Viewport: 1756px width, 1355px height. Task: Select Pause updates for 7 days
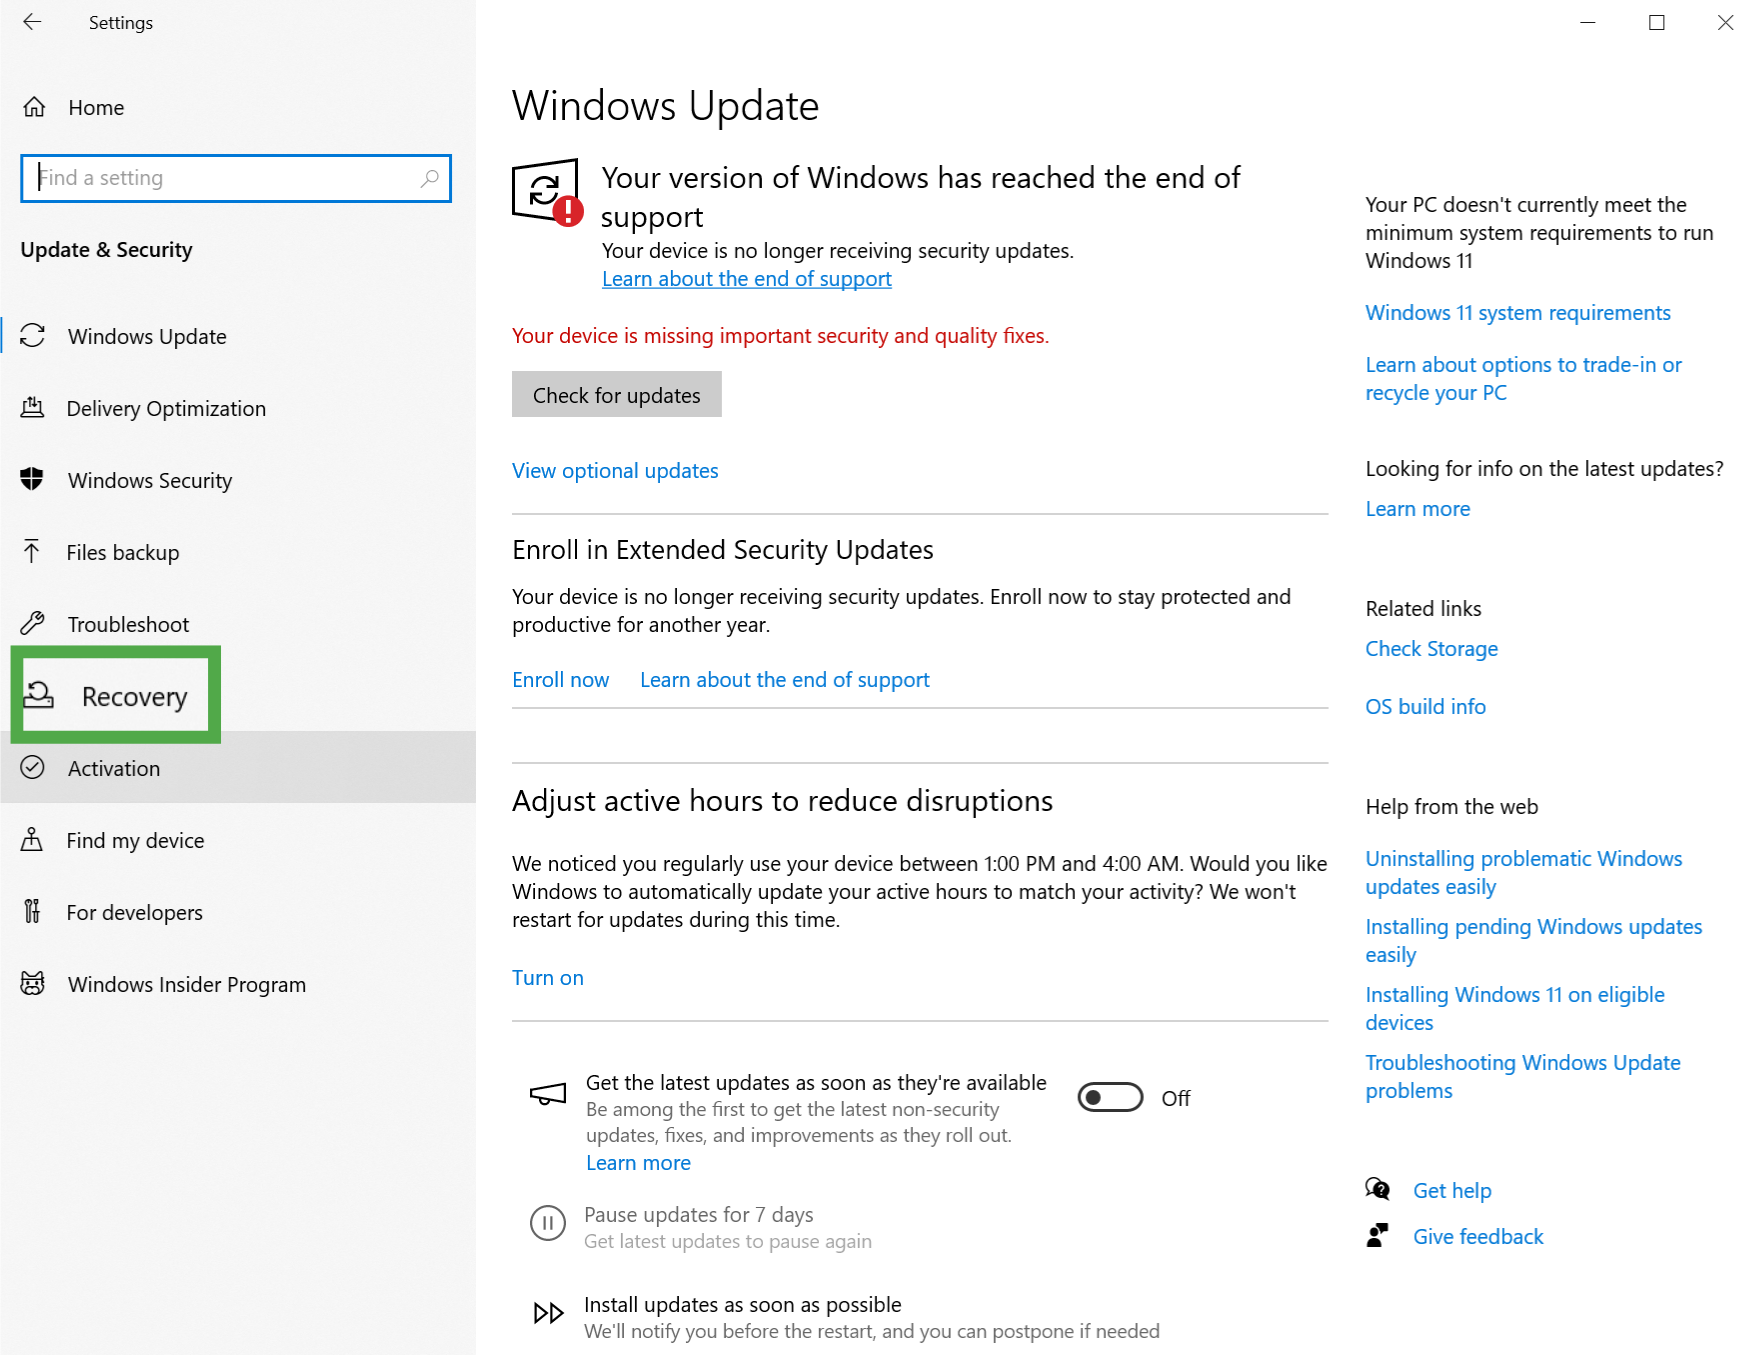click(699, 1215)
